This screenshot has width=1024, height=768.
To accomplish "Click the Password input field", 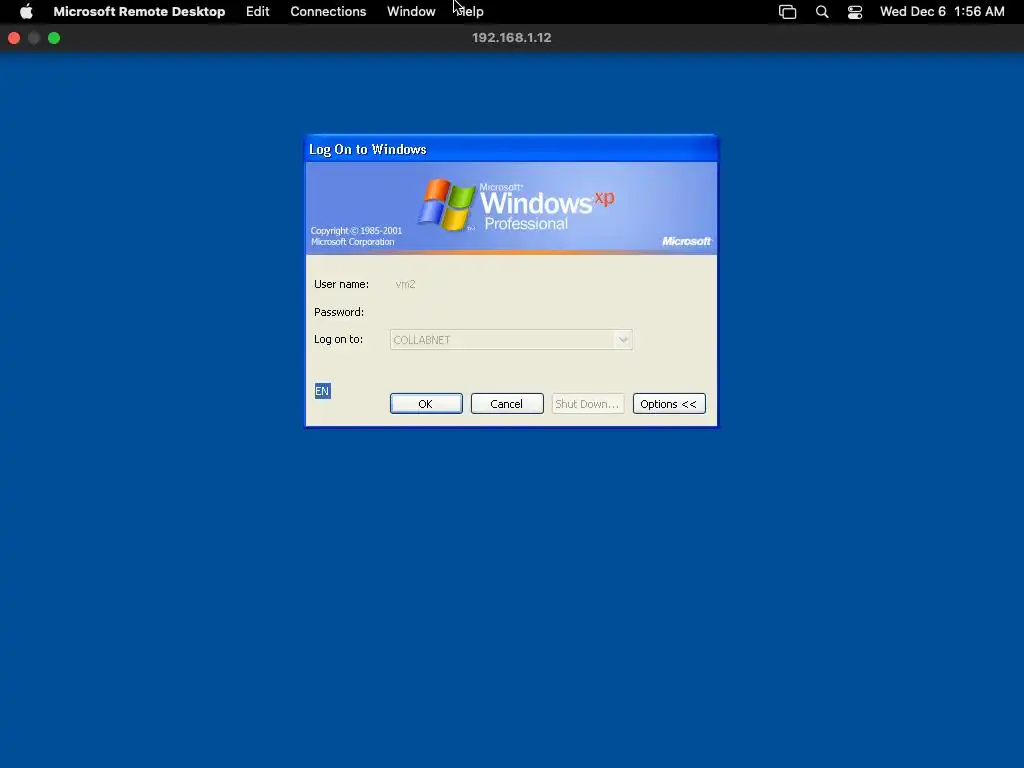I will click(x=511, y=312).
